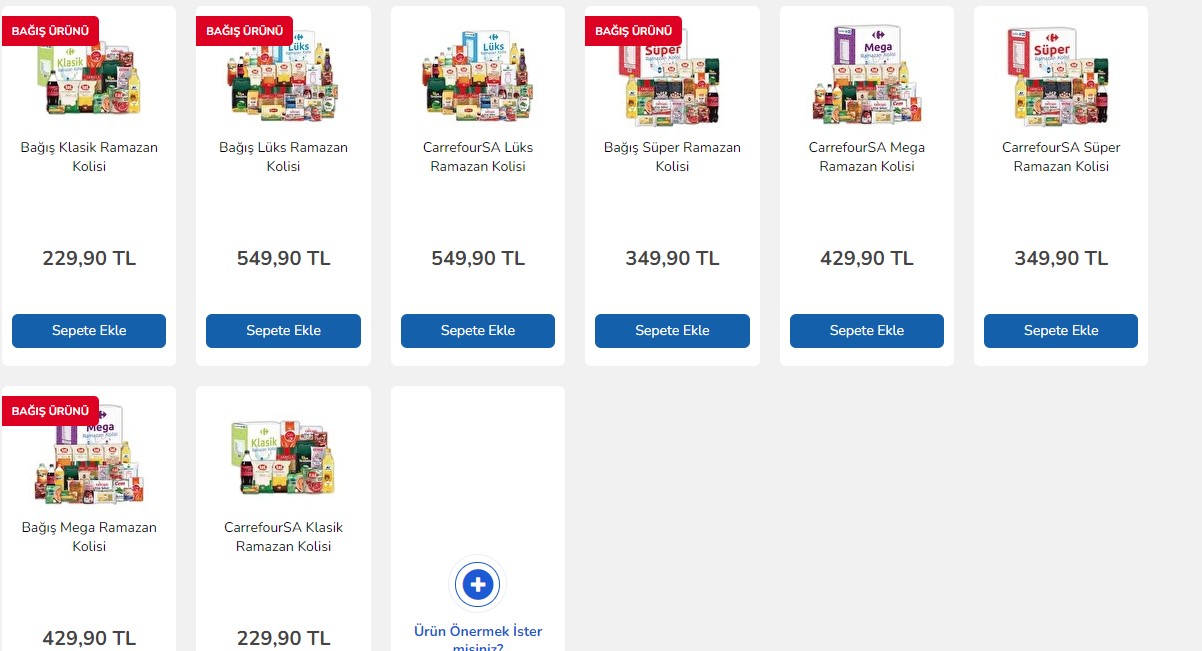Click the blue plus suggest-product icon
This screenshot has width=1202, height=651.
(478, 584)
